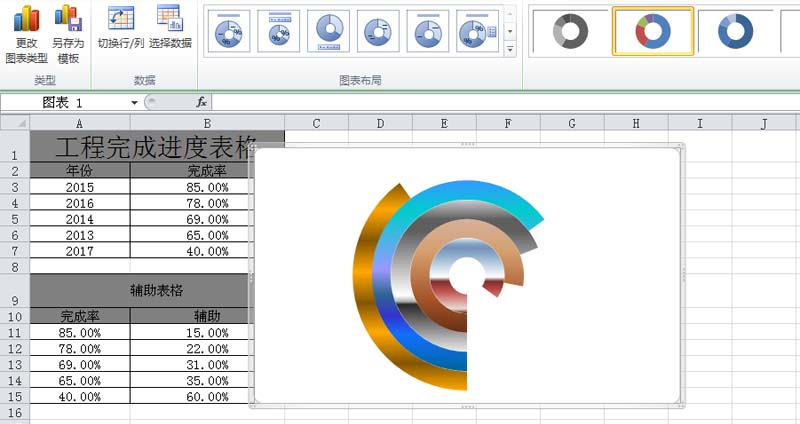Apply the second chart layout thumbnail
Viewport: 800px width, 424px height.
point(279,31)
